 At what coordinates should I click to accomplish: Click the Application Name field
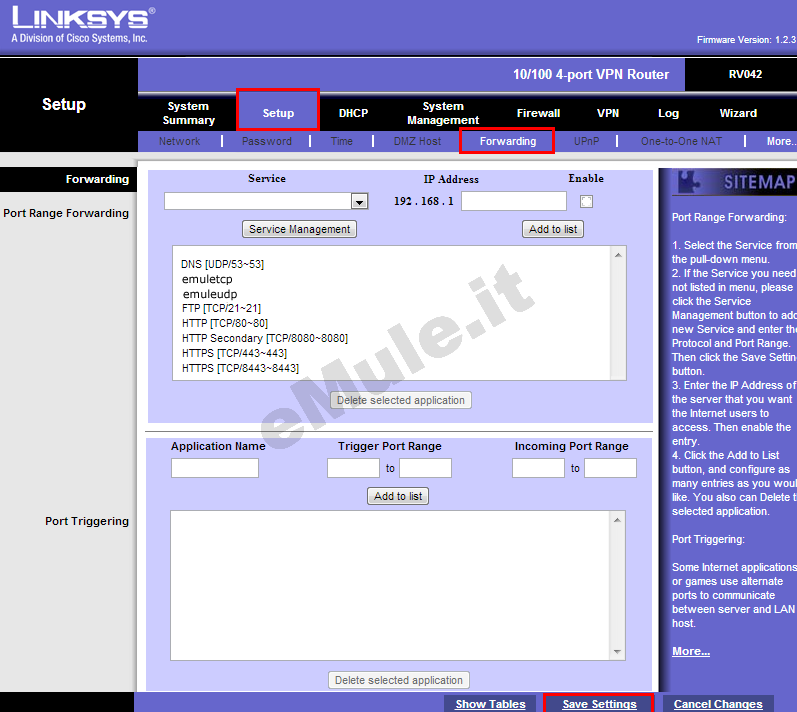click(215, 468)
